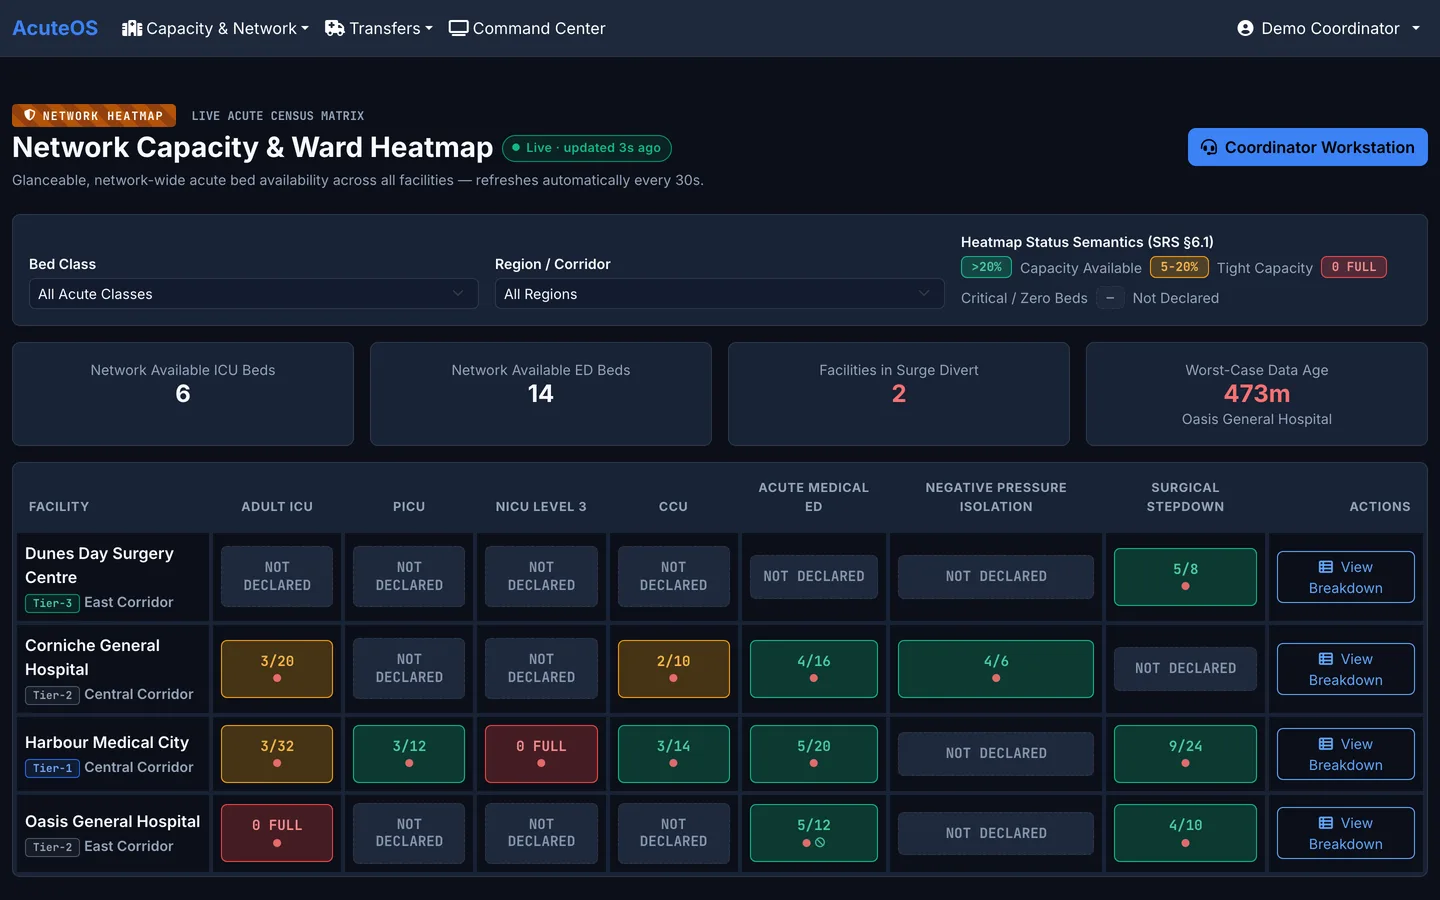Click the Worst-Case Data Age 473m value
The image size is (1440, 900).
pyautogui.click(x=1257, y=394)
